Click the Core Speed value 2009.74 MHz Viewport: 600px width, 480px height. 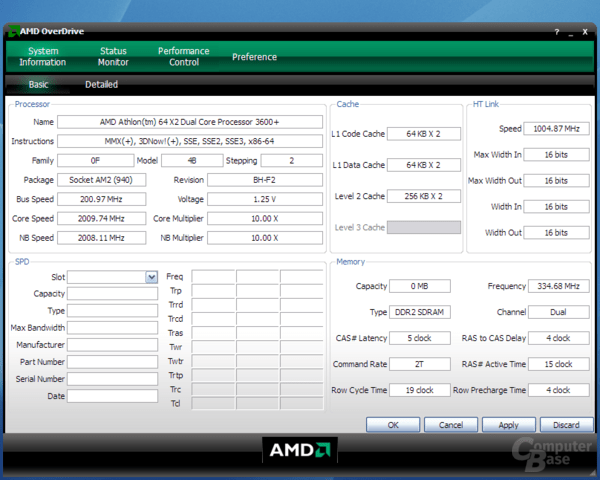coord(101,219)
